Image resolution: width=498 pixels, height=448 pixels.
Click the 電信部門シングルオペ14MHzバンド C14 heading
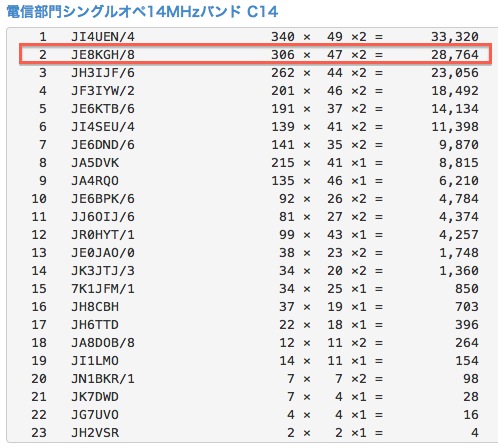point(142,12)
